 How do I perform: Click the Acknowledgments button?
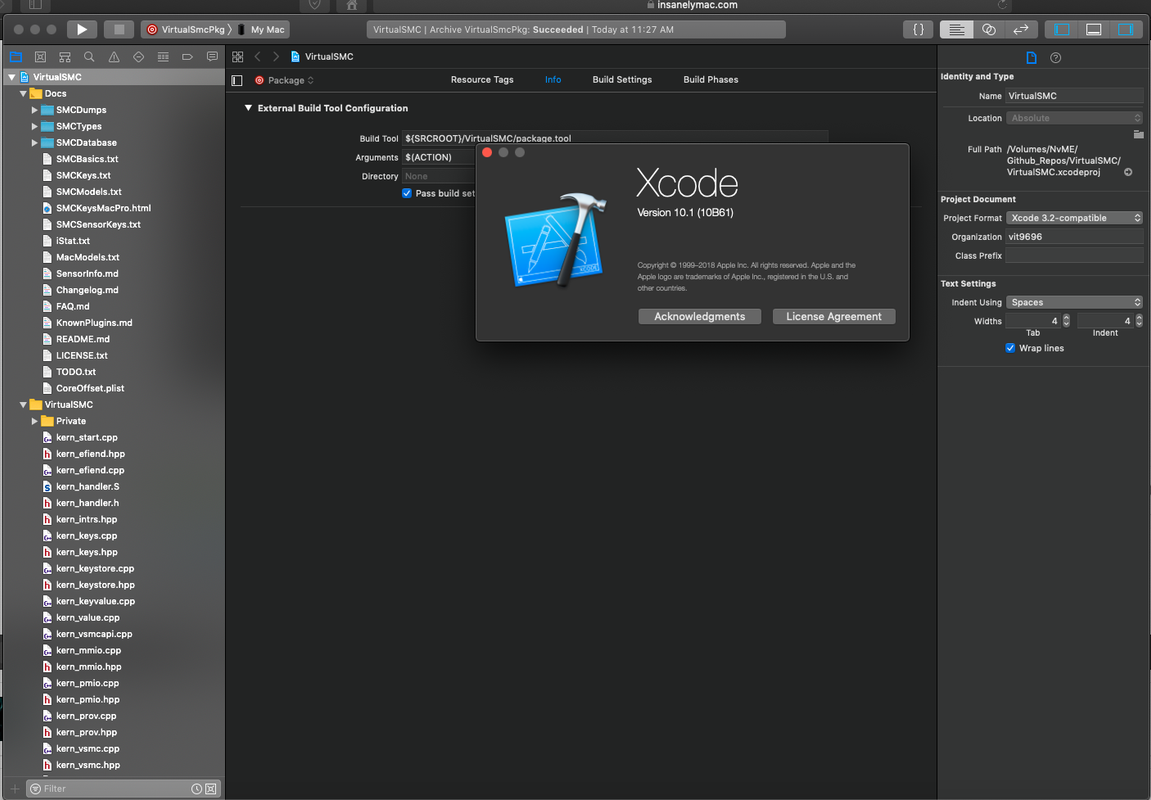[700, 316]
